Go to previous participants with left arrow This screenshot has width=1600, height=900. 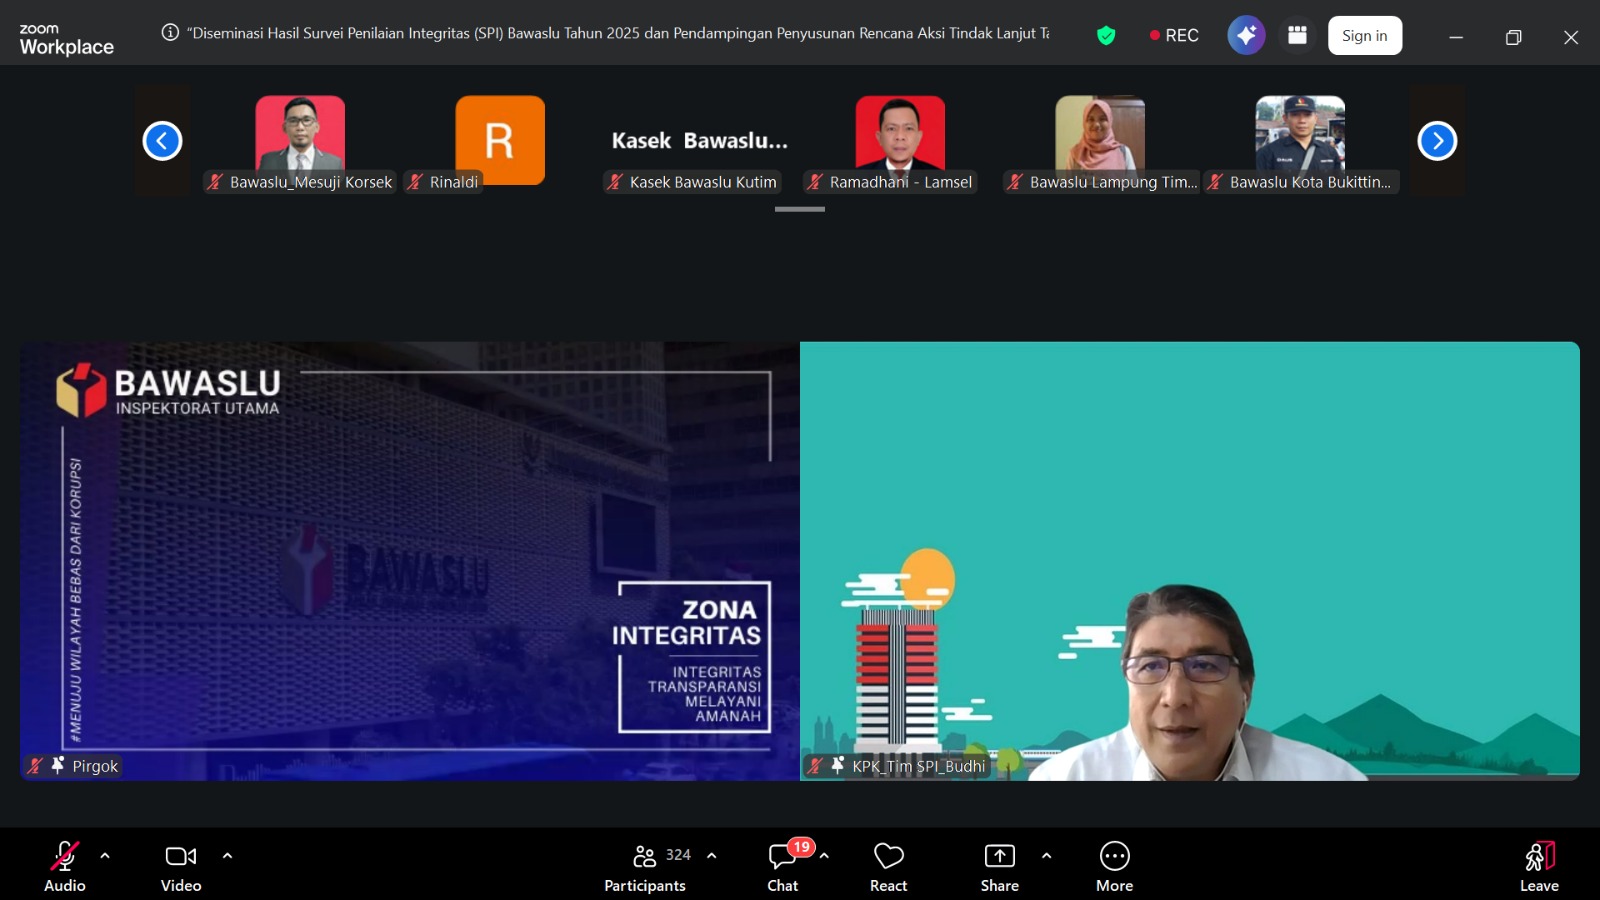162,141
